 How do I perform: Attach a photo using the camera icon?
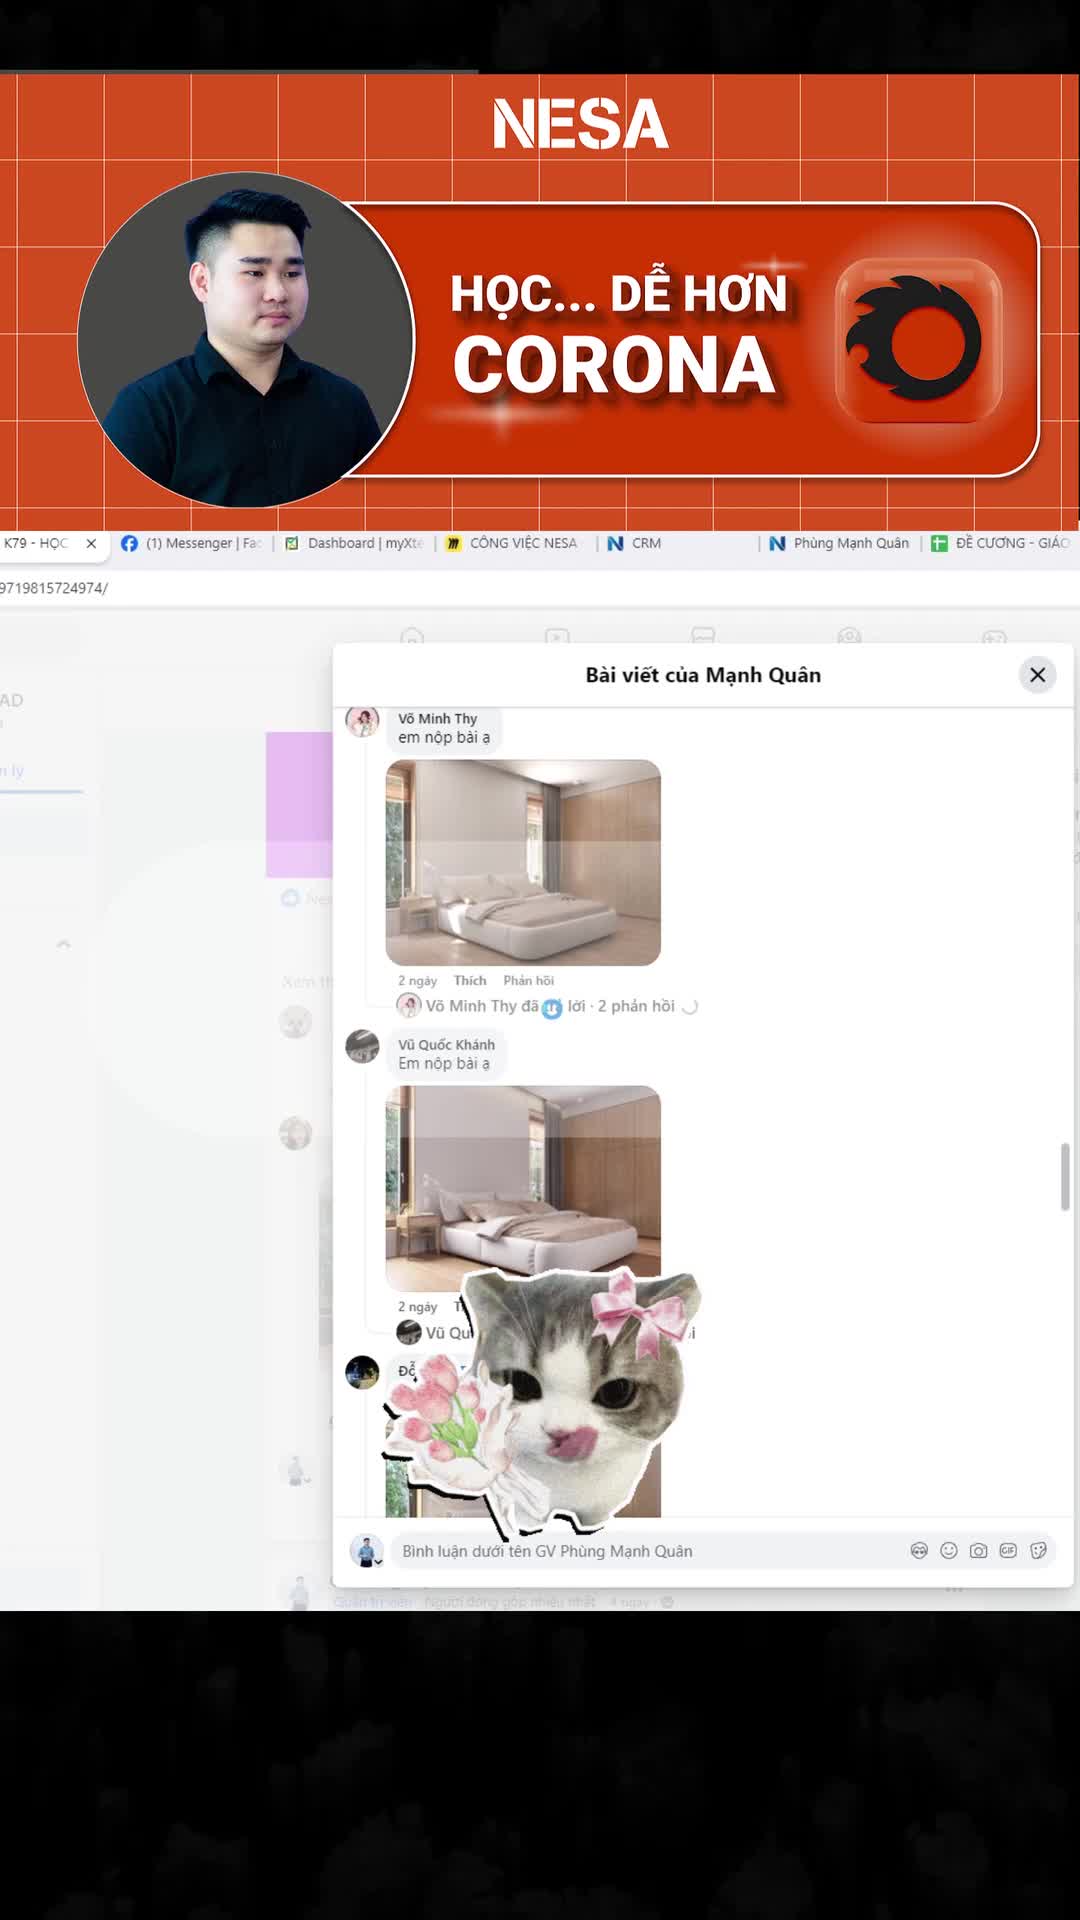point(978,1550)
